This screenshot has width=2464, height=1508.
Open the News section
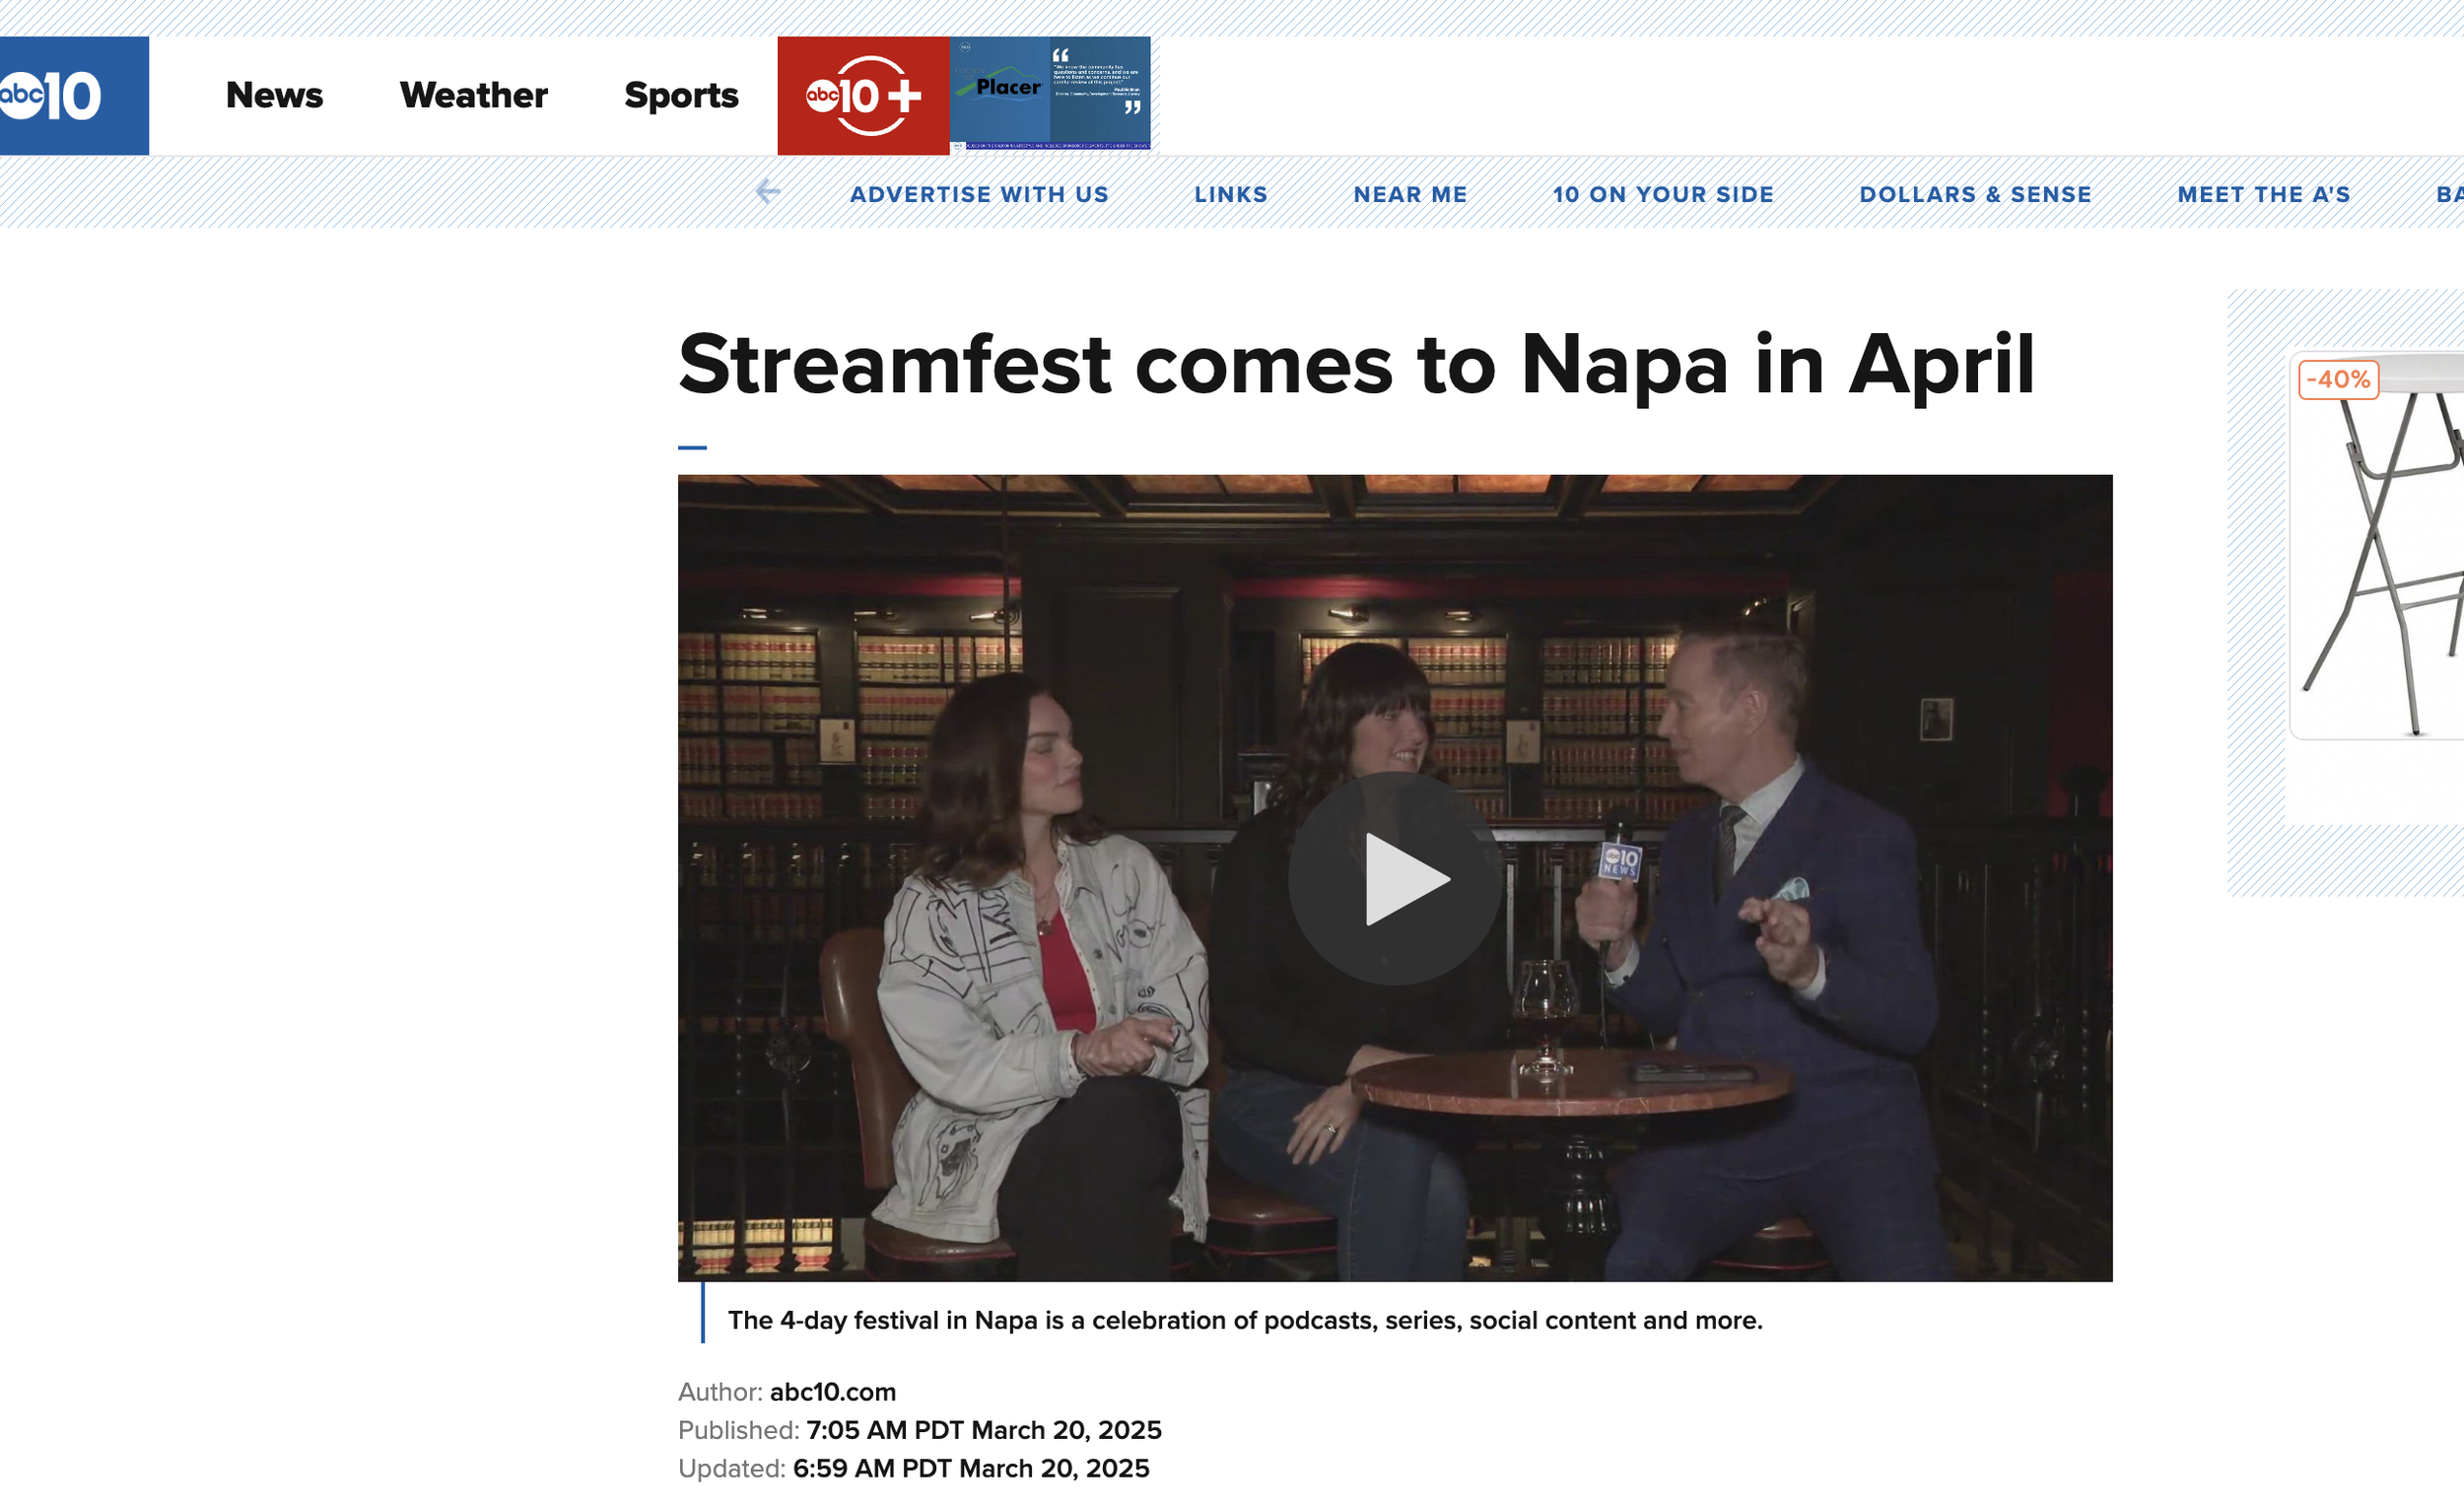274,95
